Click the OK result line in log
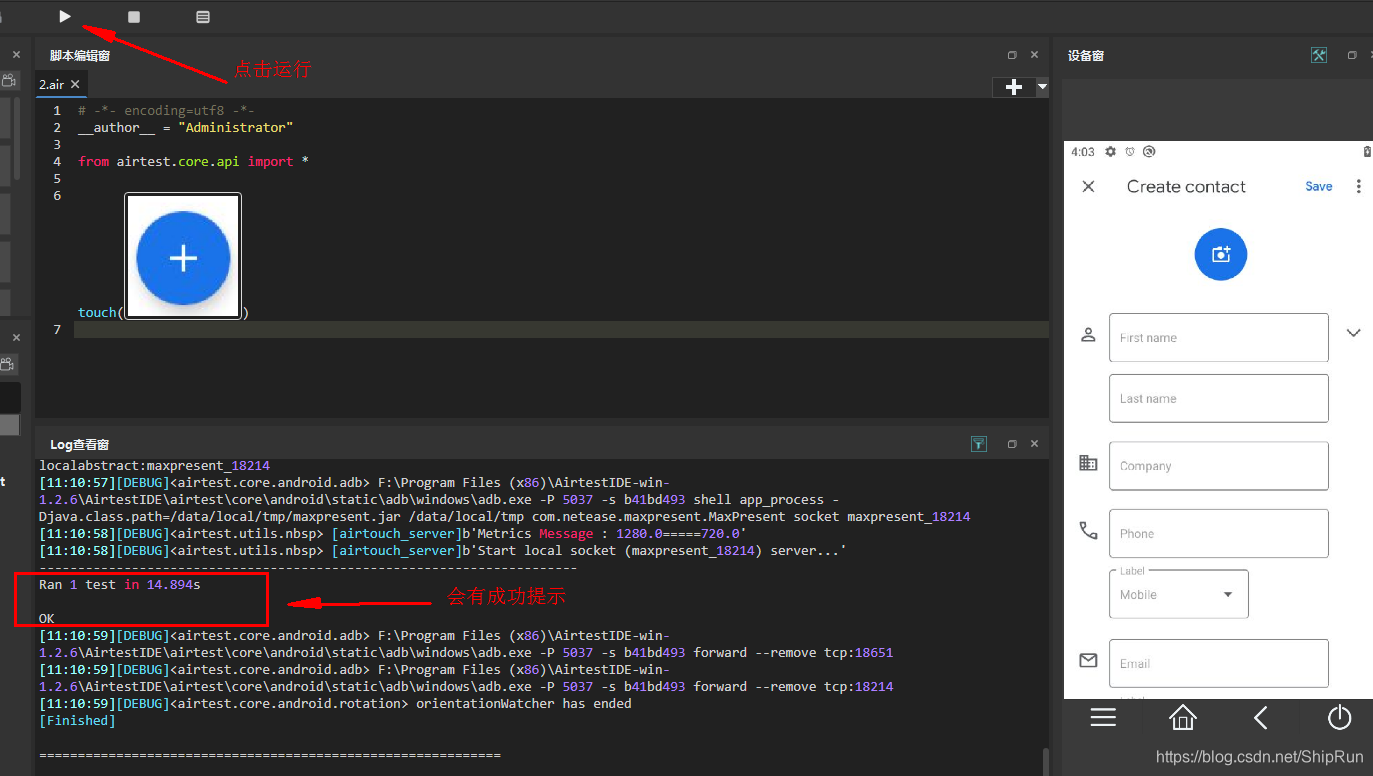The width and height of the screenshot is (1373, 776). coord(46,619)
